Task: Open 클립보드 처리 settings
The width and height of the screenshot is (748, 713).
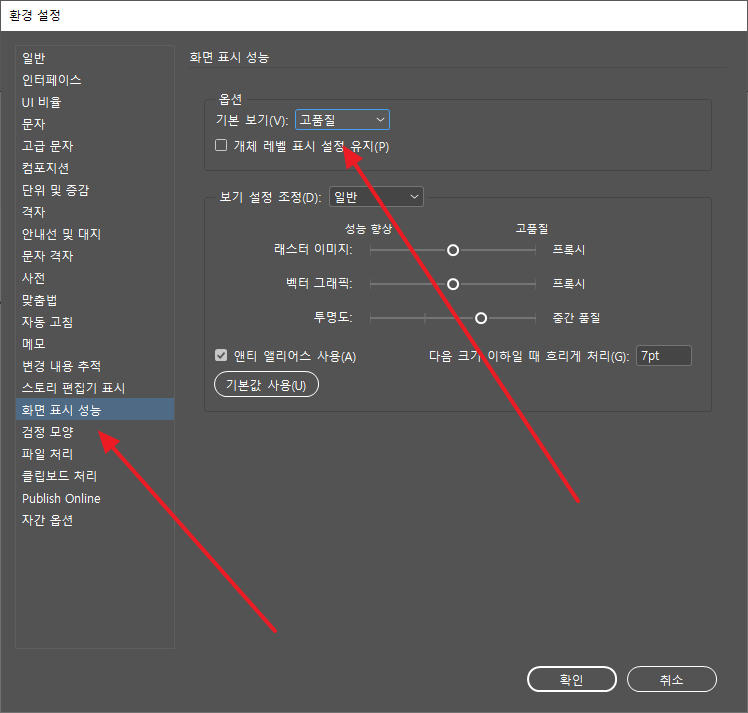Action: click(95, 476)
